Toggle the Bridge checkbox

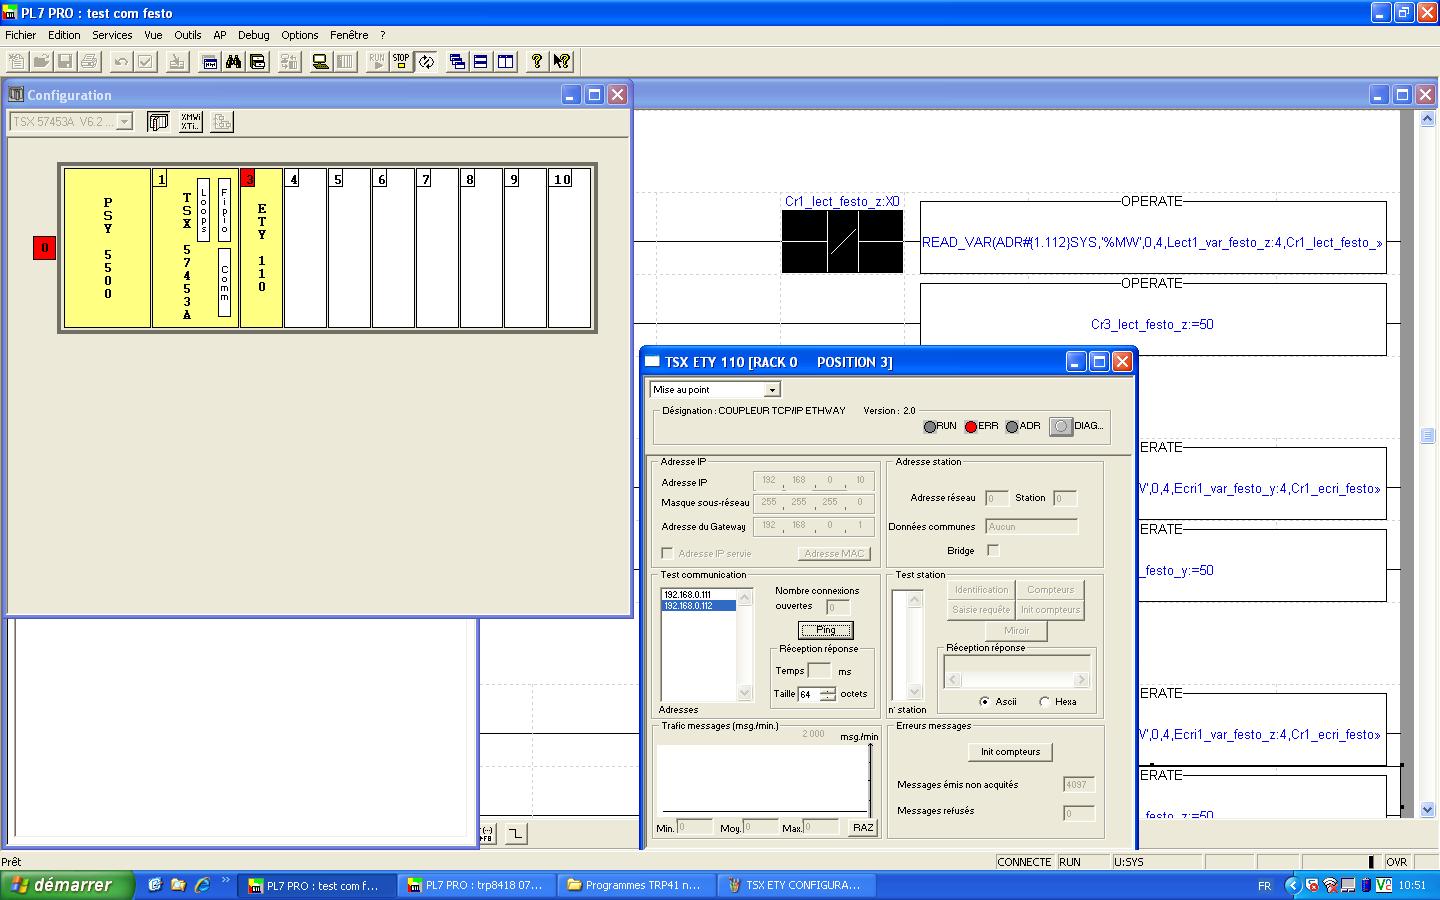993,550
